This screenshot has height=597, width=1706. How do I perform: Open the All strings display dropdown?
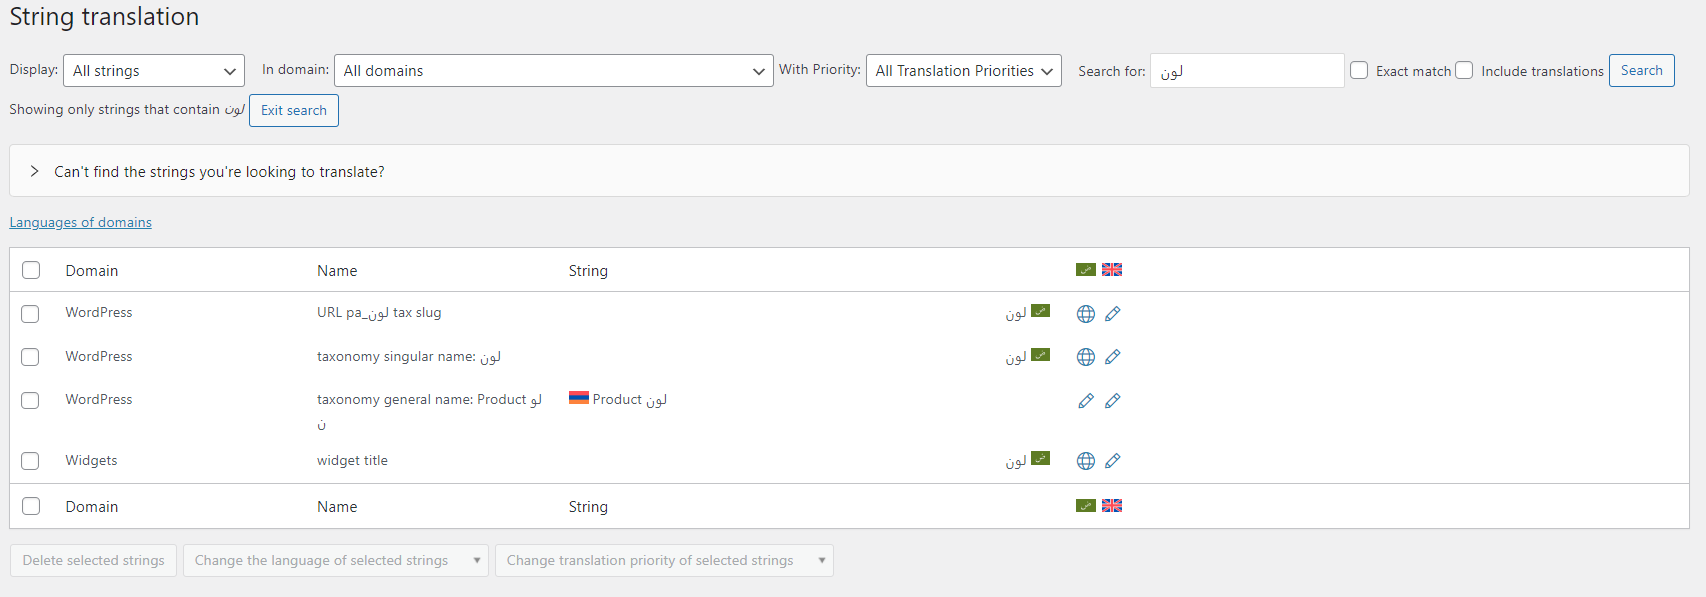tap(154, 71)
